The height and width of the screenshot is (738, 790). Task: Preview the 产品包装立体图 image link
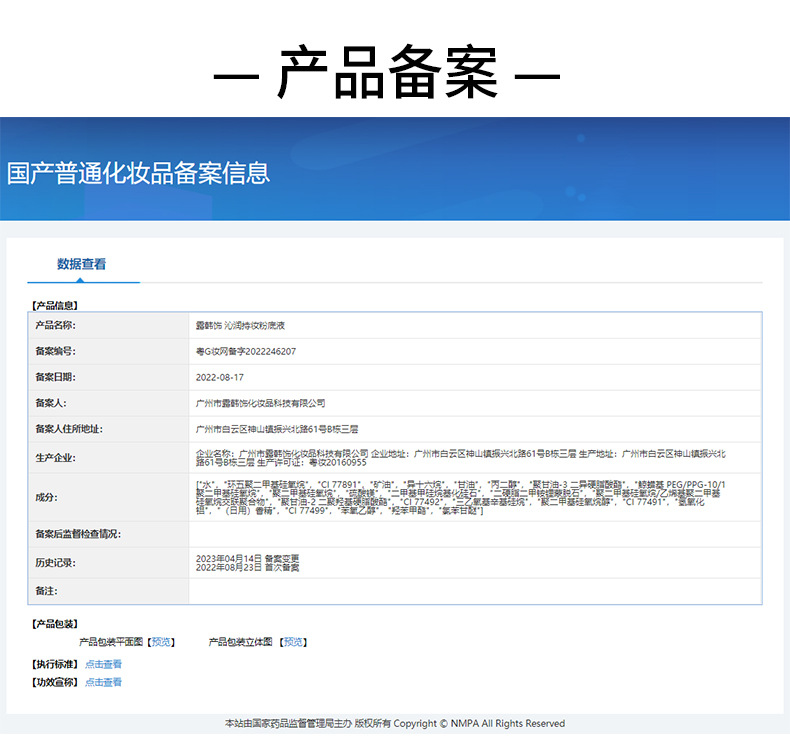tap(293, 642)
